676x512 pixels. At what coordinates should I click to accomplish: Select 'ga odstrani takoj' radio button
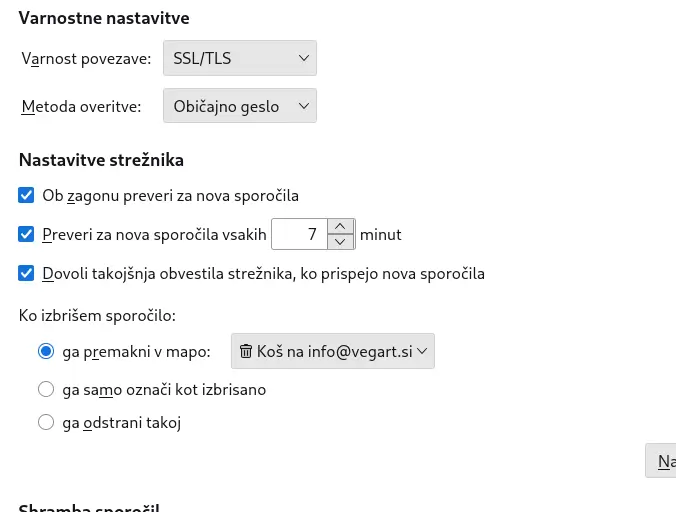point(46,422)
